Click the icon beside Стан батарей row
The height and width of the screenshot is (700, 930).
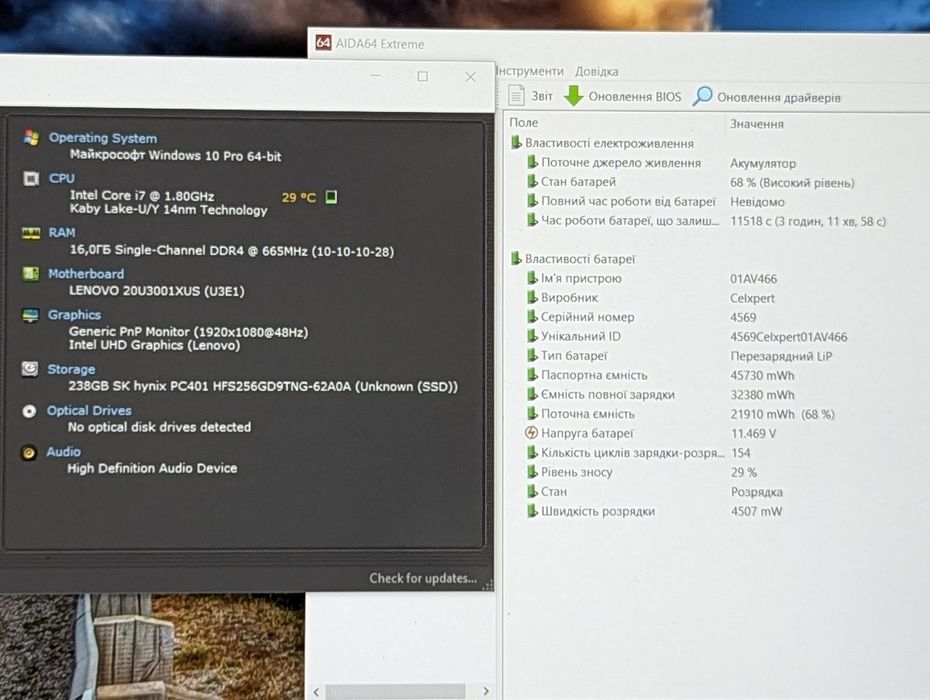click(x=532, y=182)
